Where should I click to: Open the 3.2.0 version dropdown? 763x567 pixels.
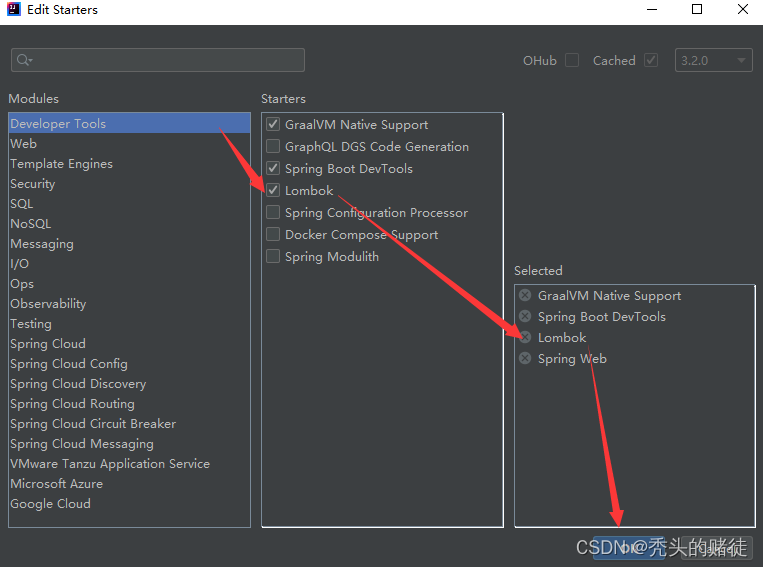tap(713, 60)
